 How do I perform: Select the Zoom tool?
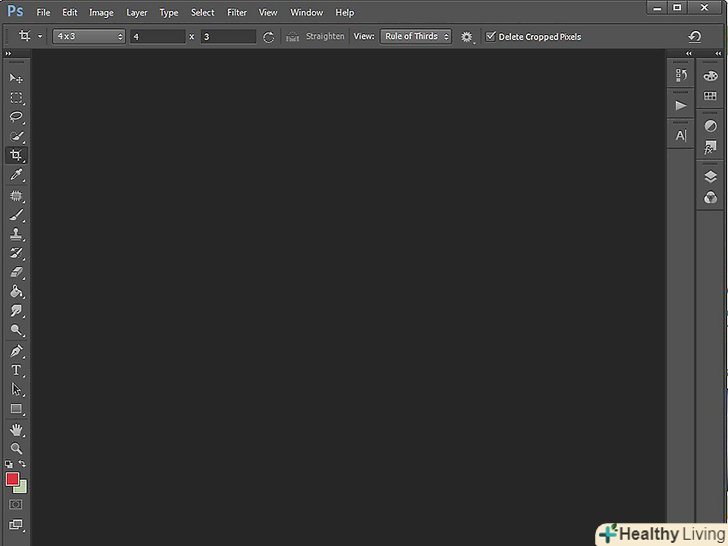point(16,448)
